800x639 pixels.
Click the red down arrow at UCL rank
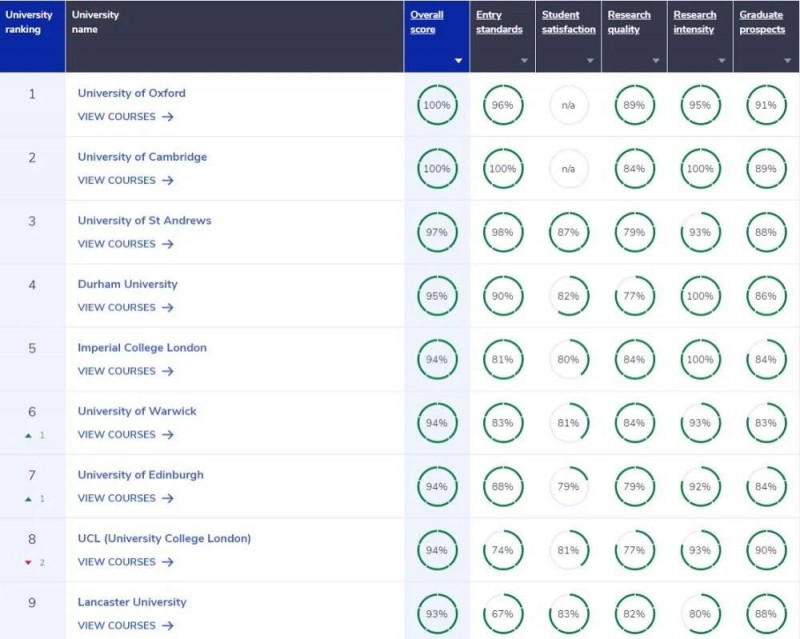click(29, 562)
